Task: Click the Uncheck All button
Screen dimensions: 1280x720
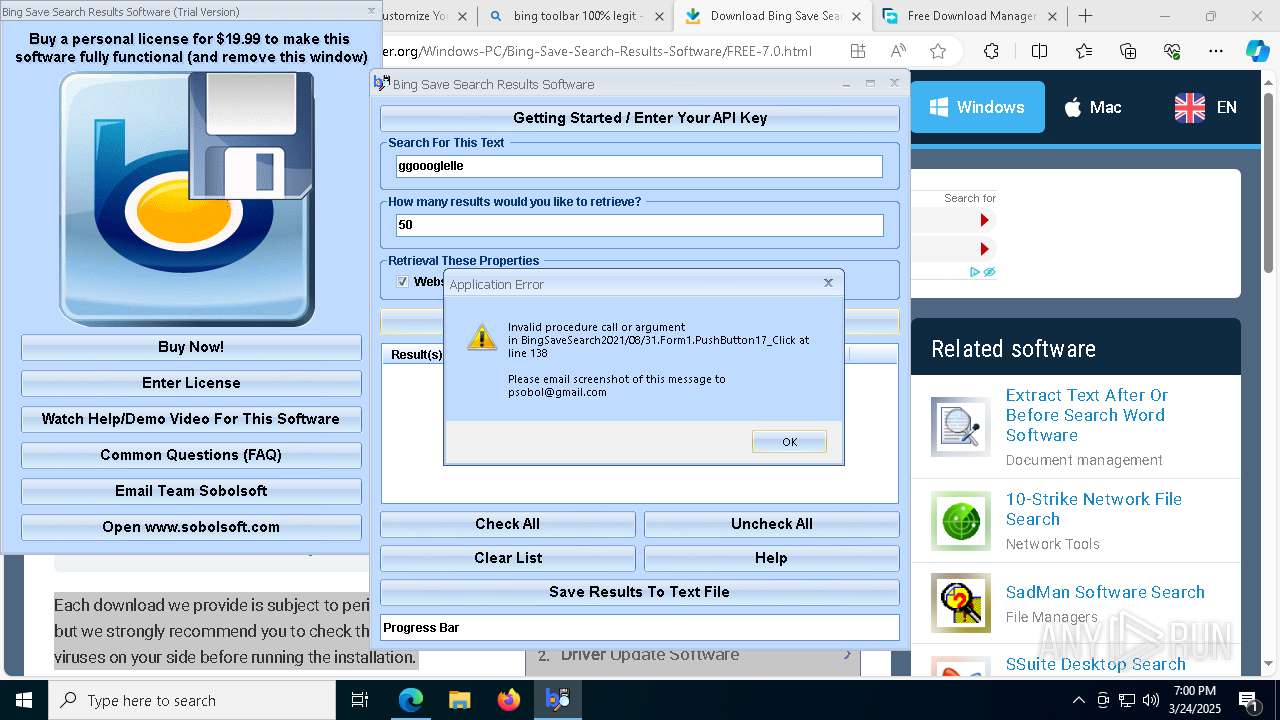Action: (772, 524)
